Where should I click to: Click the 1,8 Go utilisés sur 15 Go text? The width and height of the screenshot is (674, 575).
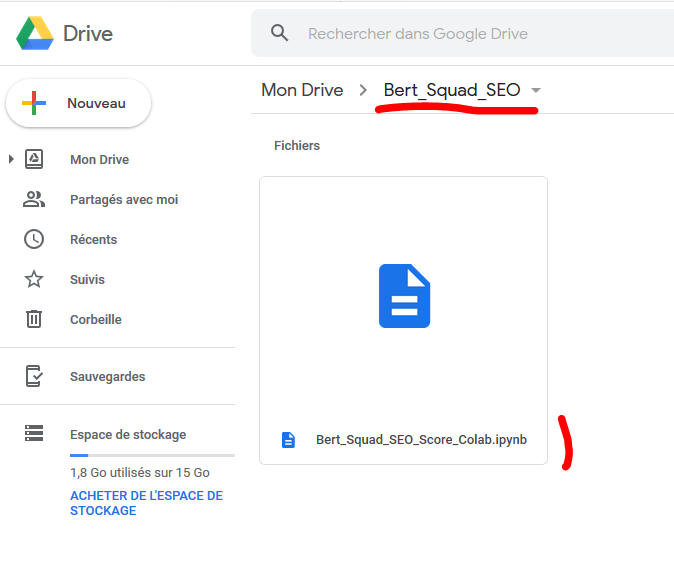(x=140, y=473)
